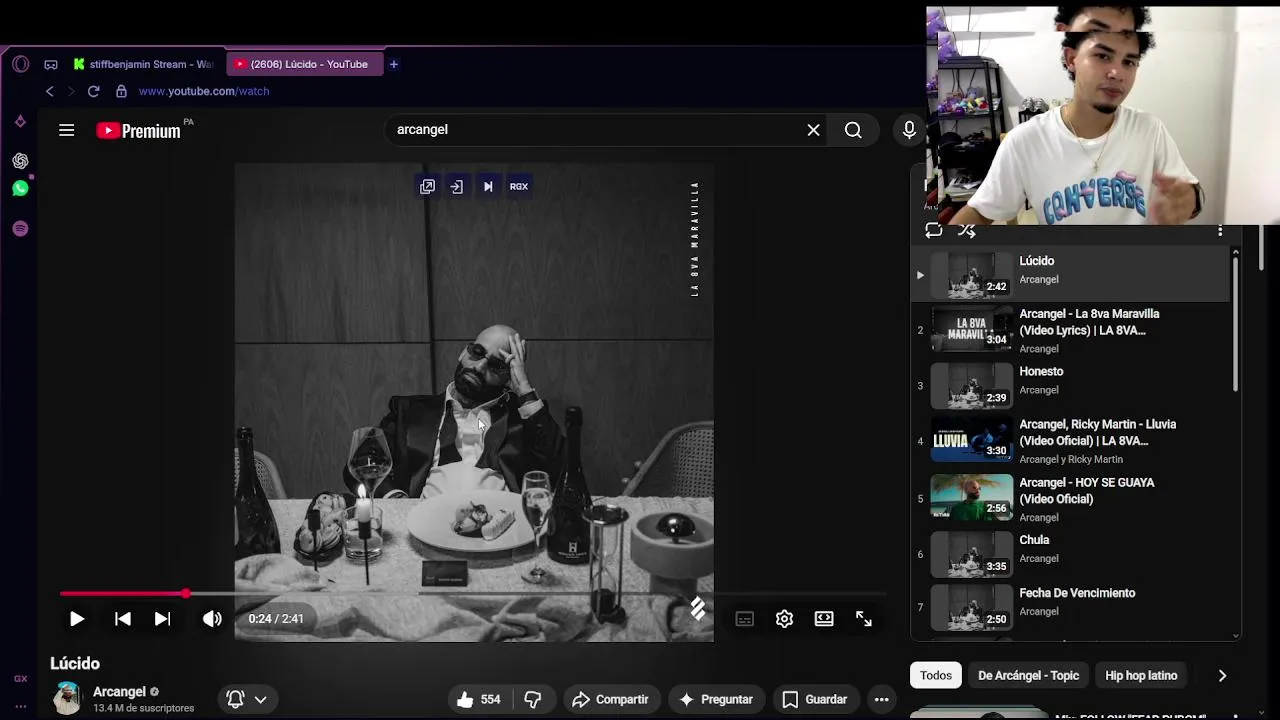Open ChatGPT in the Opera sidebar

20,161
